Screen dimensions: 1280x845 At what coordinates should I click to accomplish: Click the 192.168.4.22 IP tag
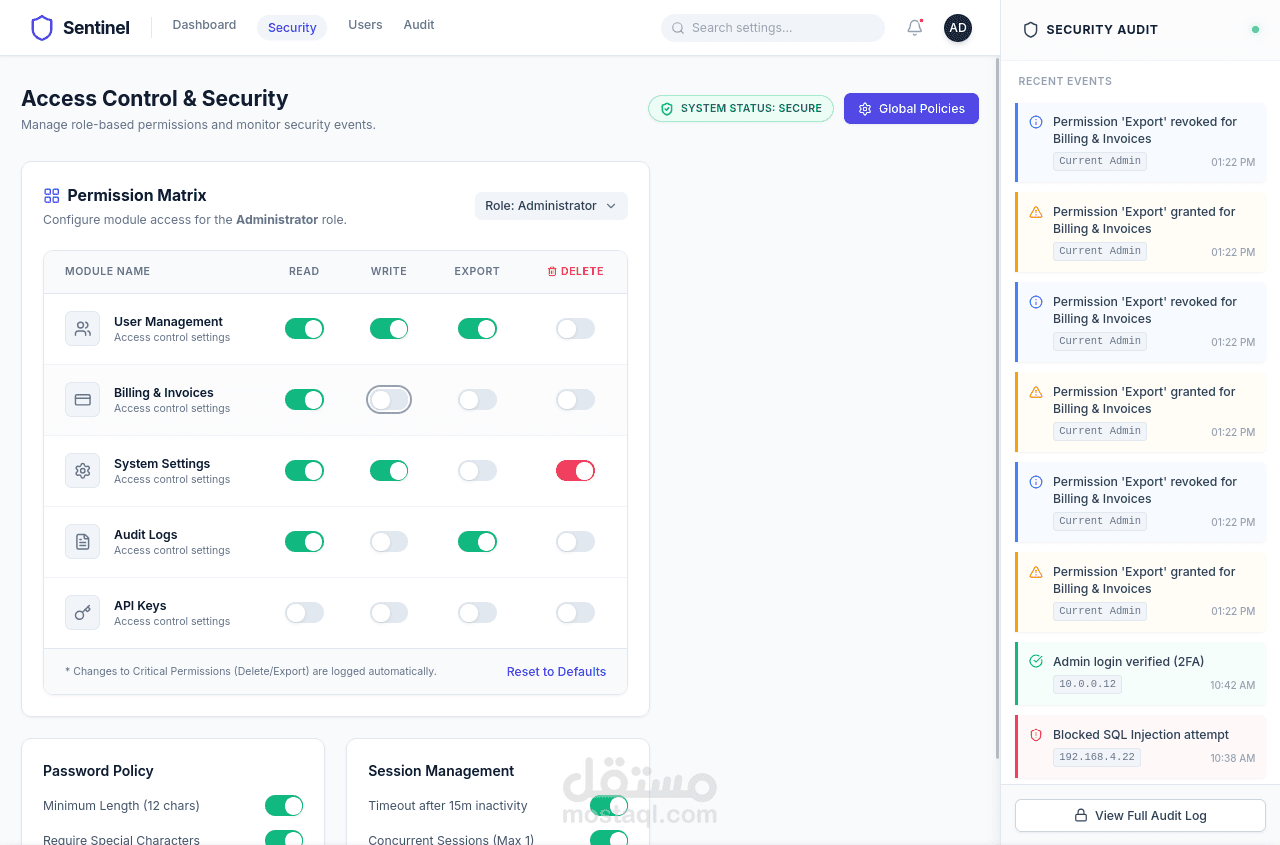pos(1097,757)
